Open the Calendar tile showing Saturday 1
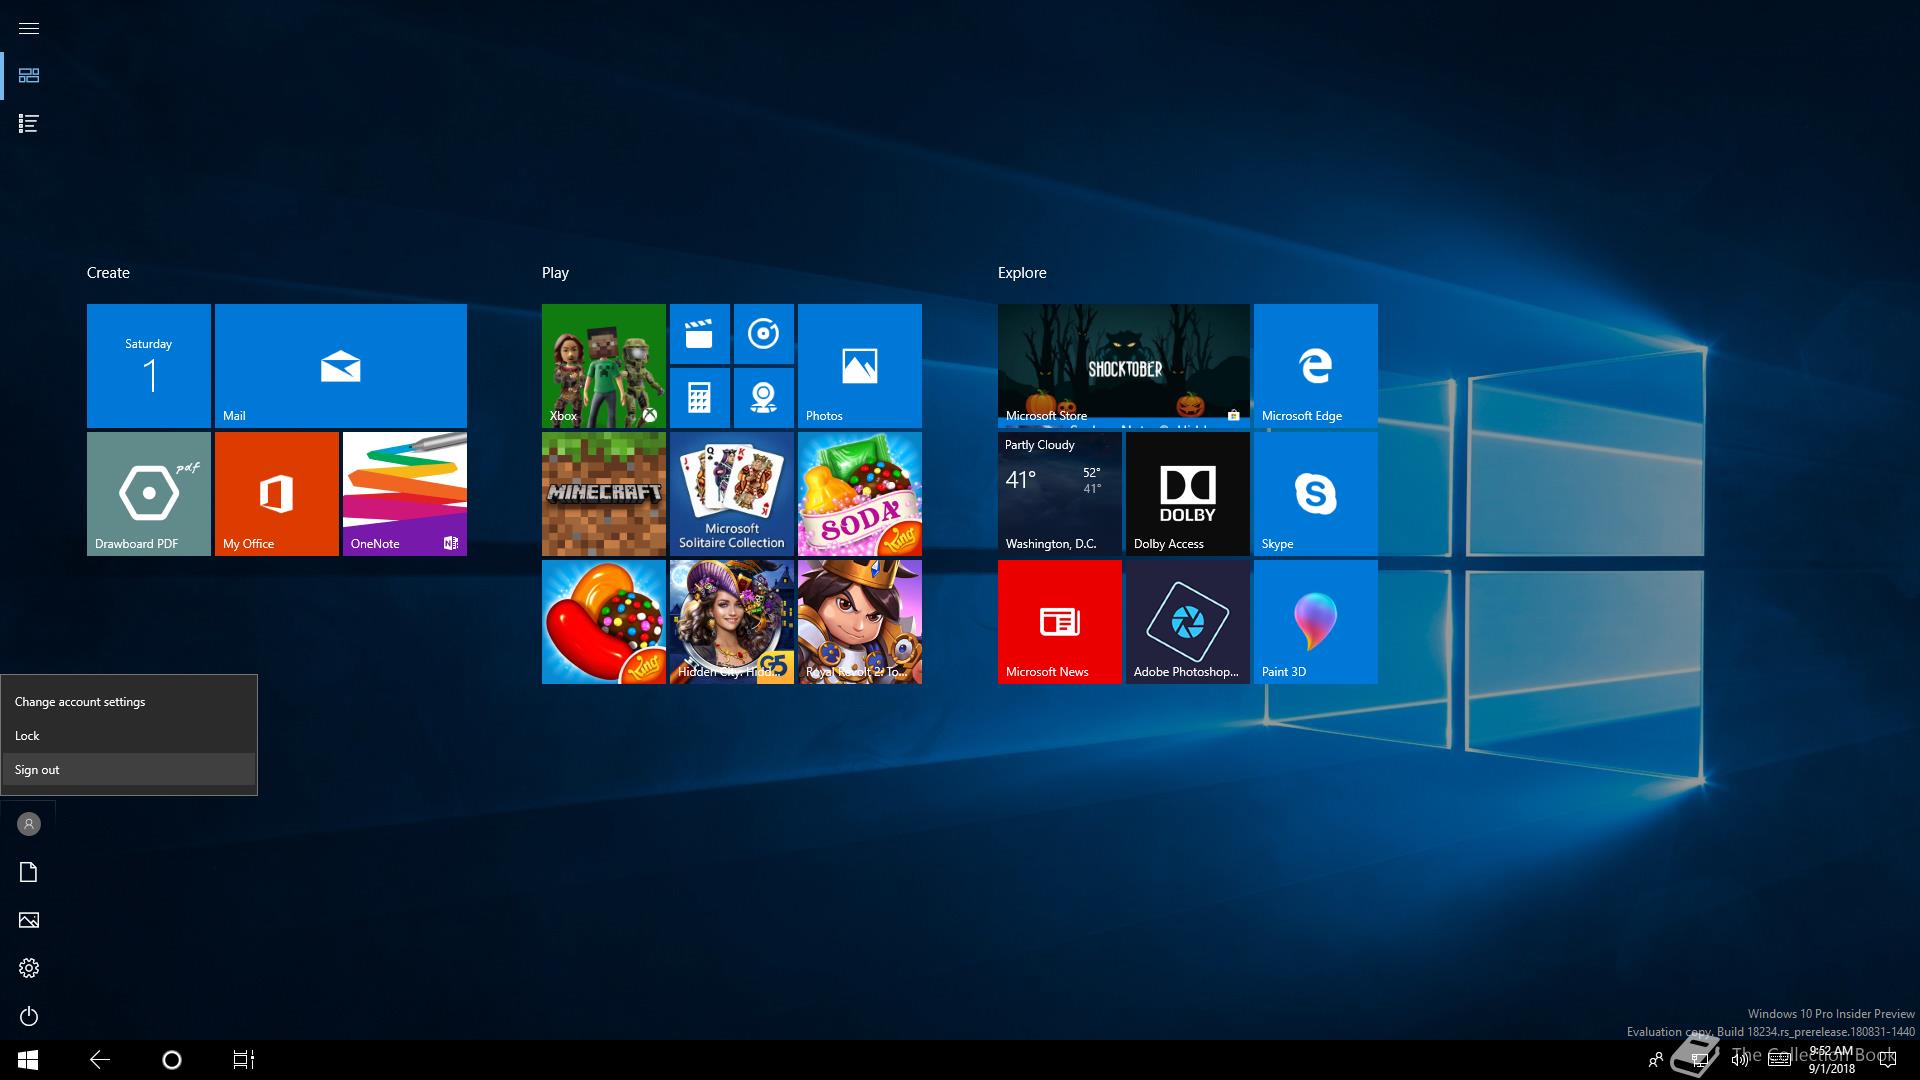The width and height of the screenshot is (1920, 1080). [149, 366]
